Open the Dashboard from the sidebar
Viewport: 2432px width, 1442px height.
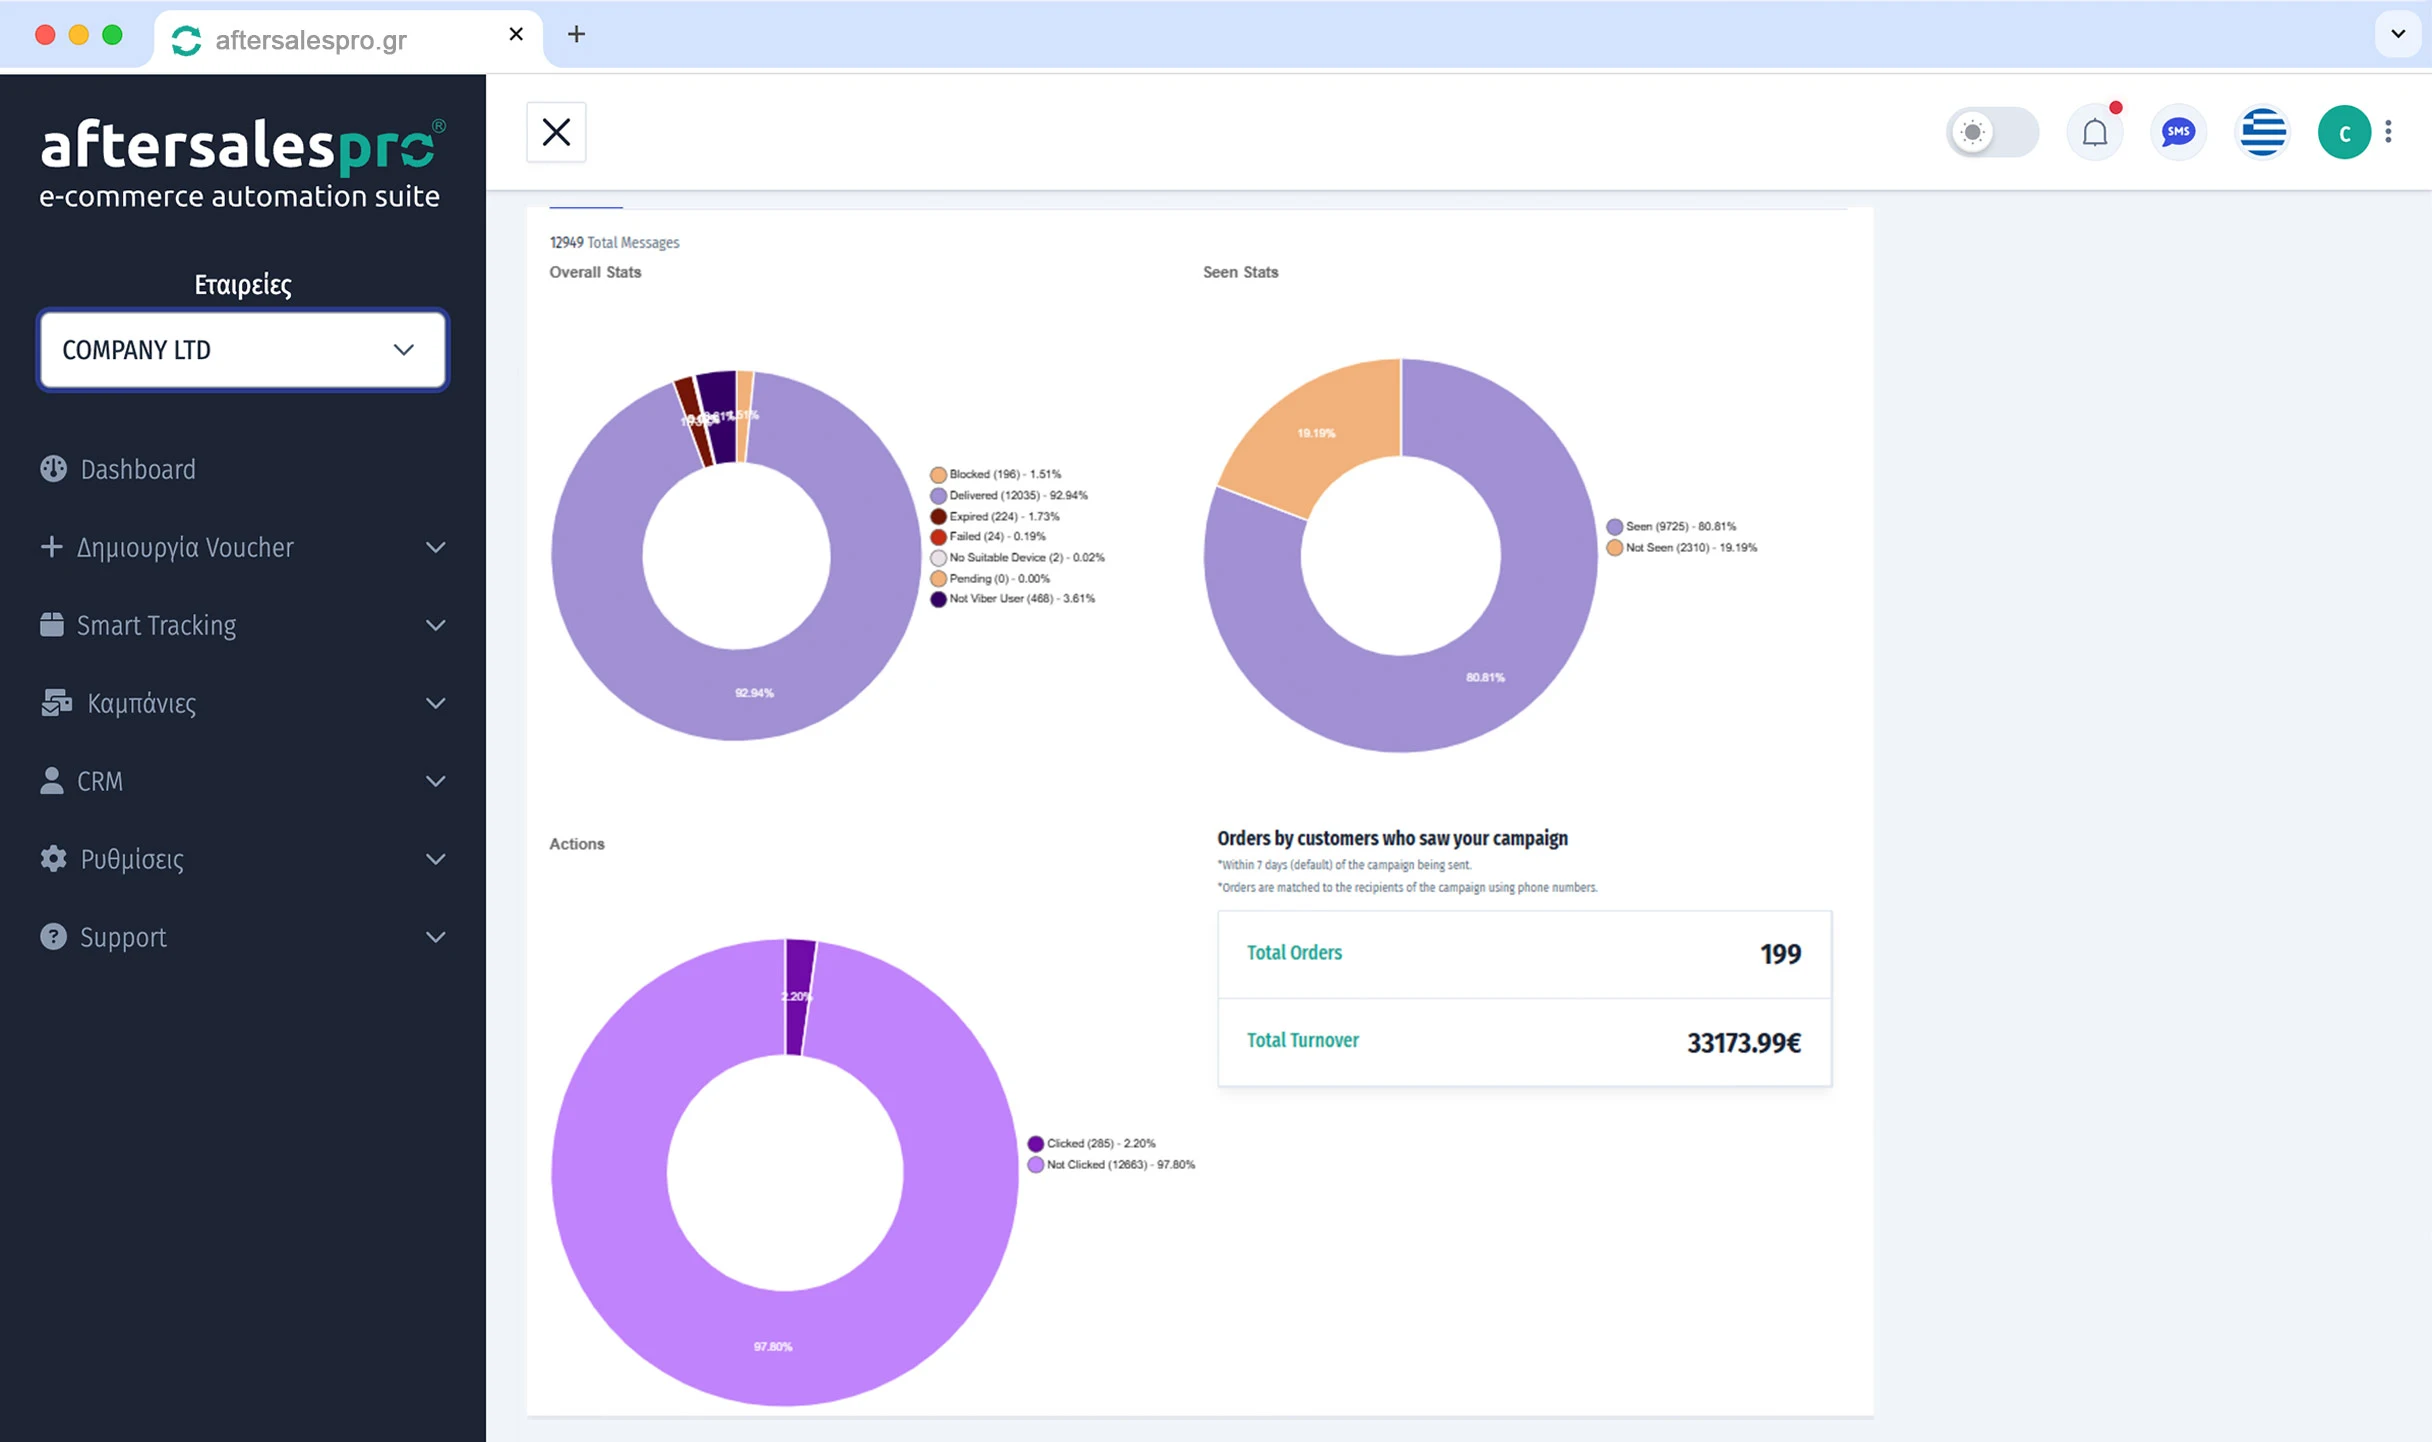point(138,468)
